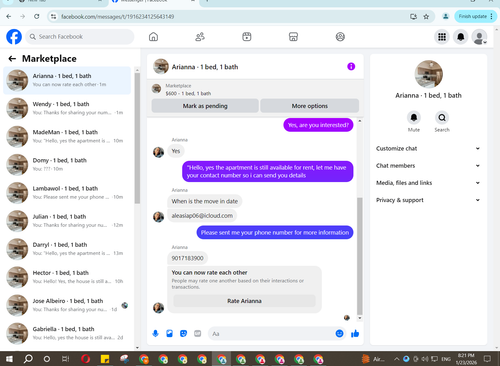This screenshot has width=500, height=366.
Task: Select the Darryl - 1 bed, 1 bath conversation
Action: 67,249
